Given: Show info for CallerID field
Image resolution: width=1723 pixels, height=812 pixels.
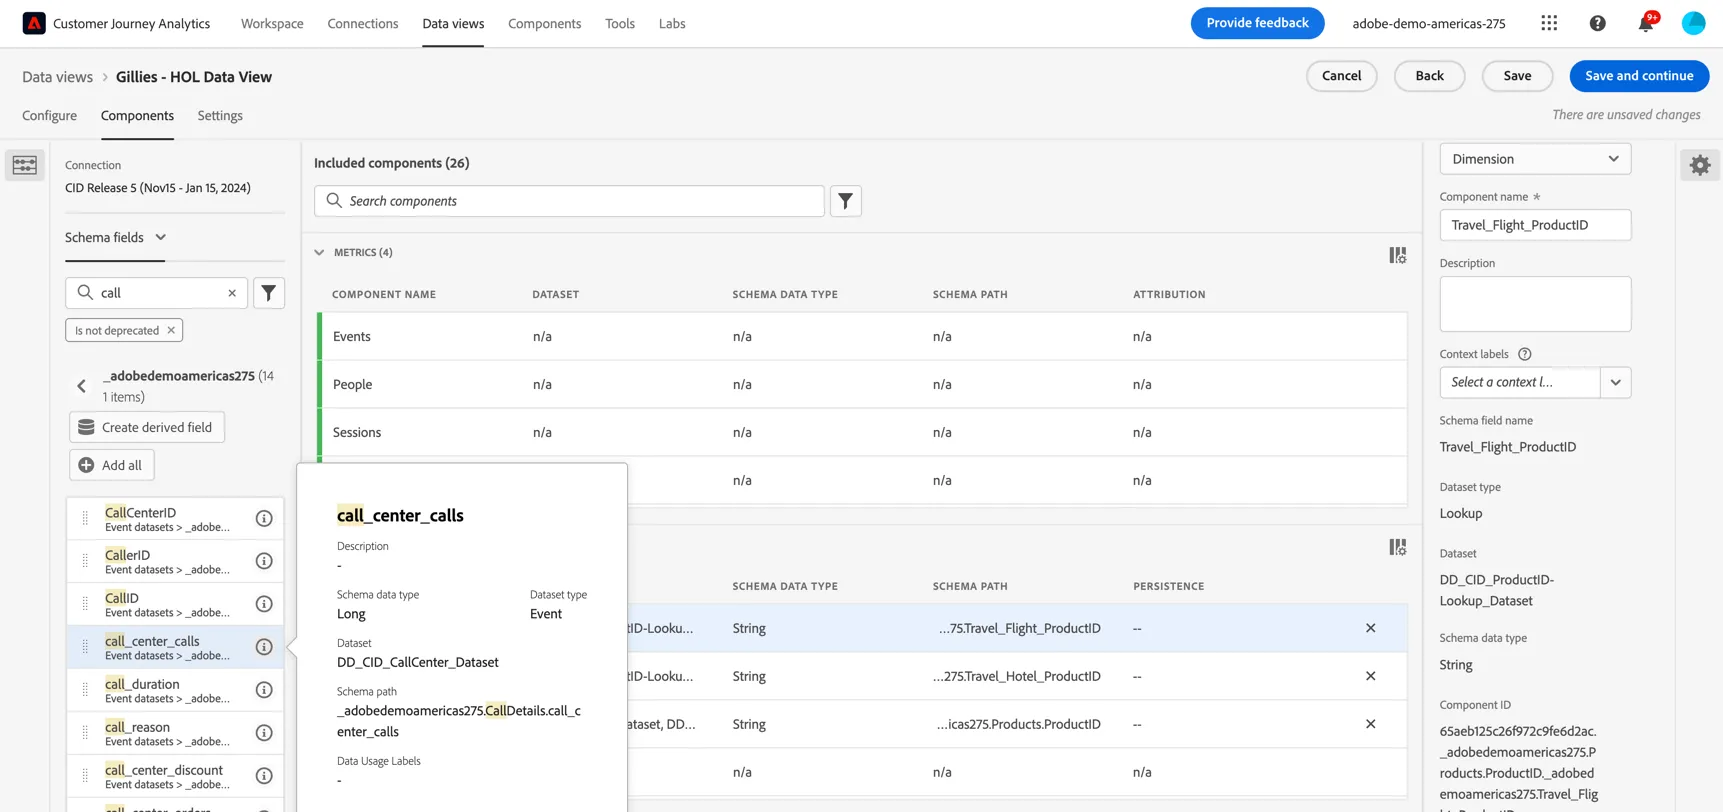Looking at the screenshot, I should [264, 561].
